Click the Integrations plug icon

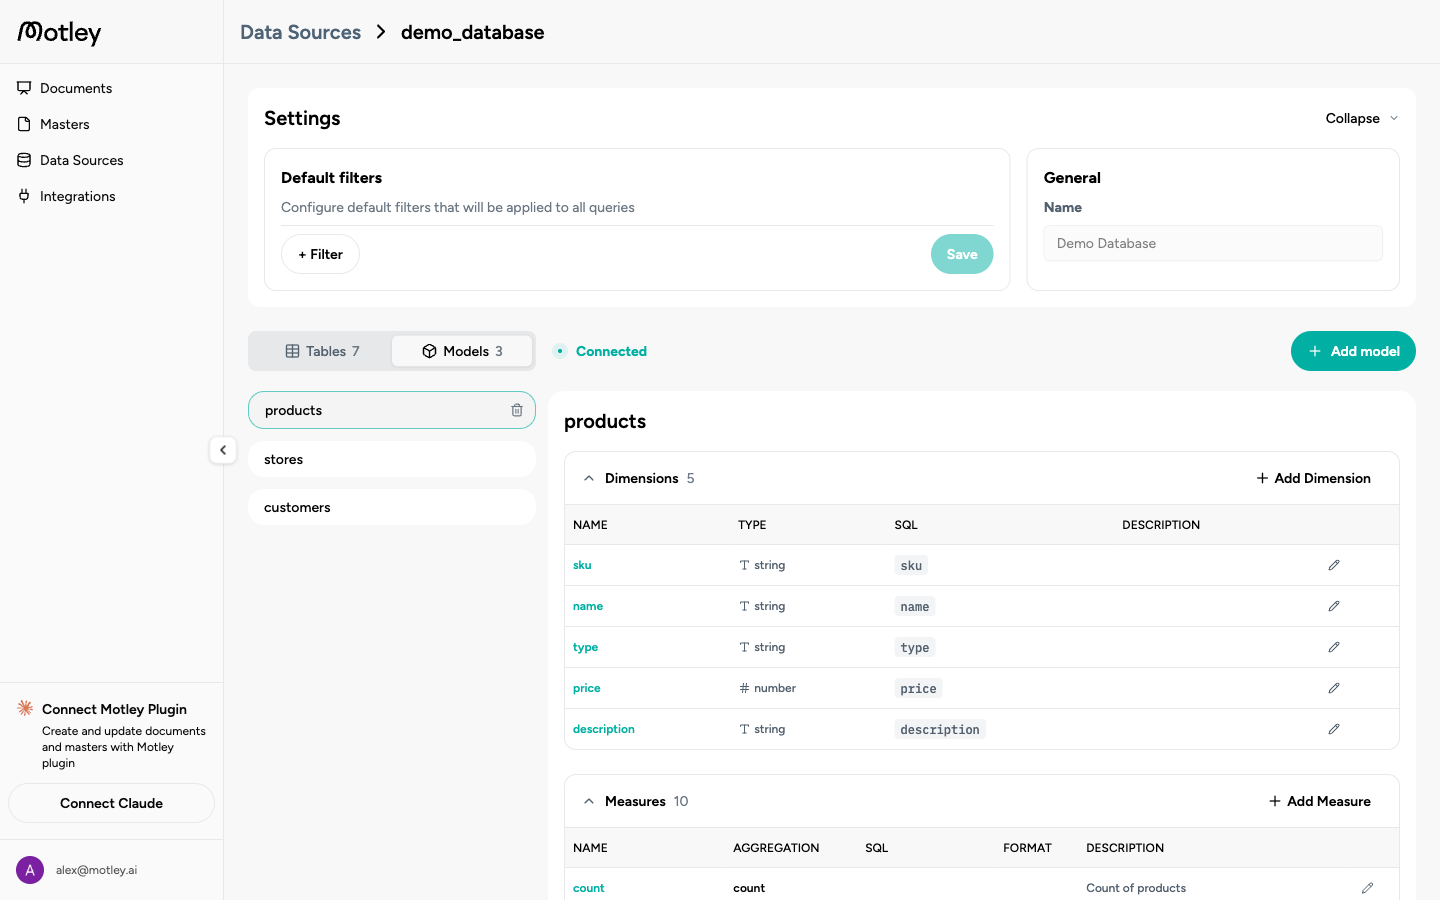24,196
